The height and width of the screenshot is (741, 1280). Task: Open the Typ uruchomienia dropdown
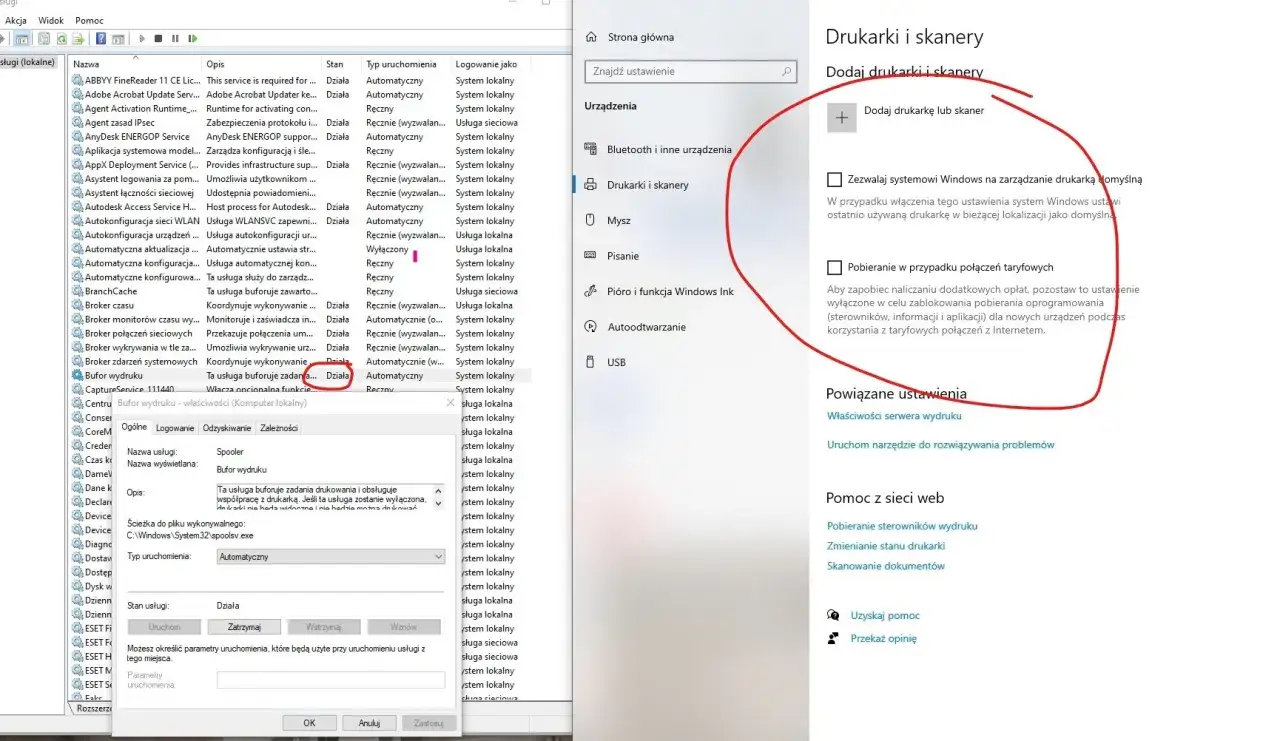click(x=330, y=556)
